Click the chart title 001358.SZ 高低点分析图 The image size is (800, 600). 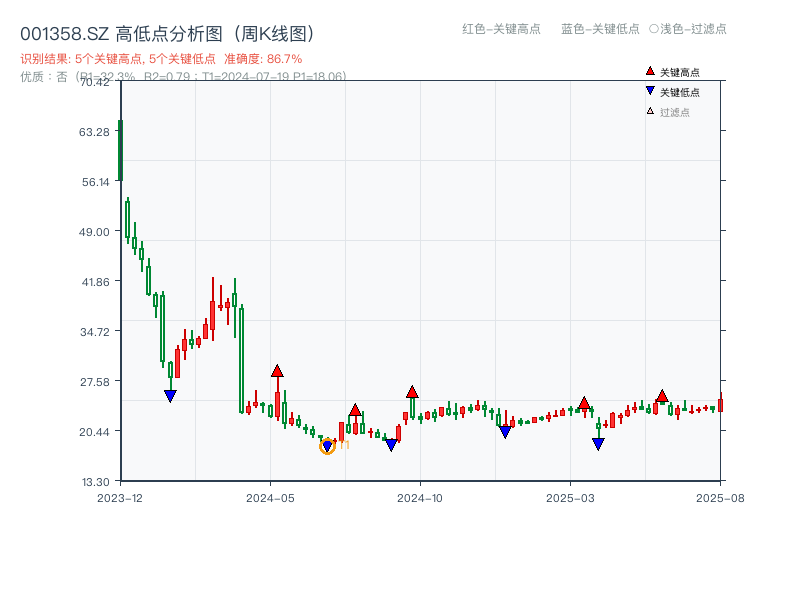[168, 34]
